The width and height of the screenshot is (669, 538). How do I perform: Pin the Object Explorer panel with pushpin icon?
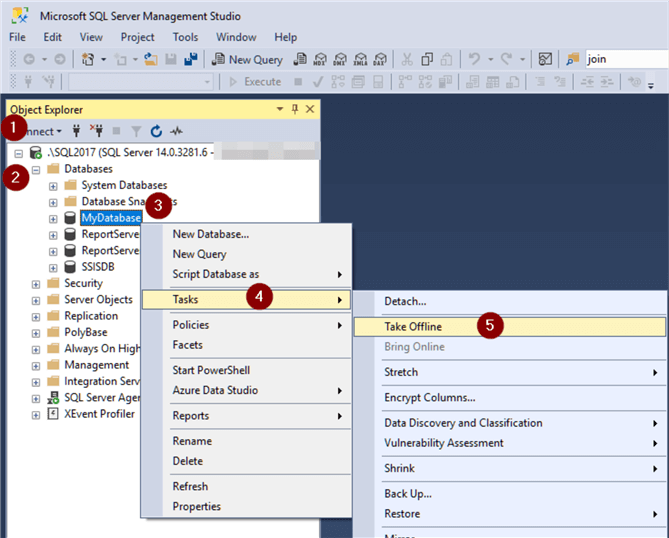294,109
